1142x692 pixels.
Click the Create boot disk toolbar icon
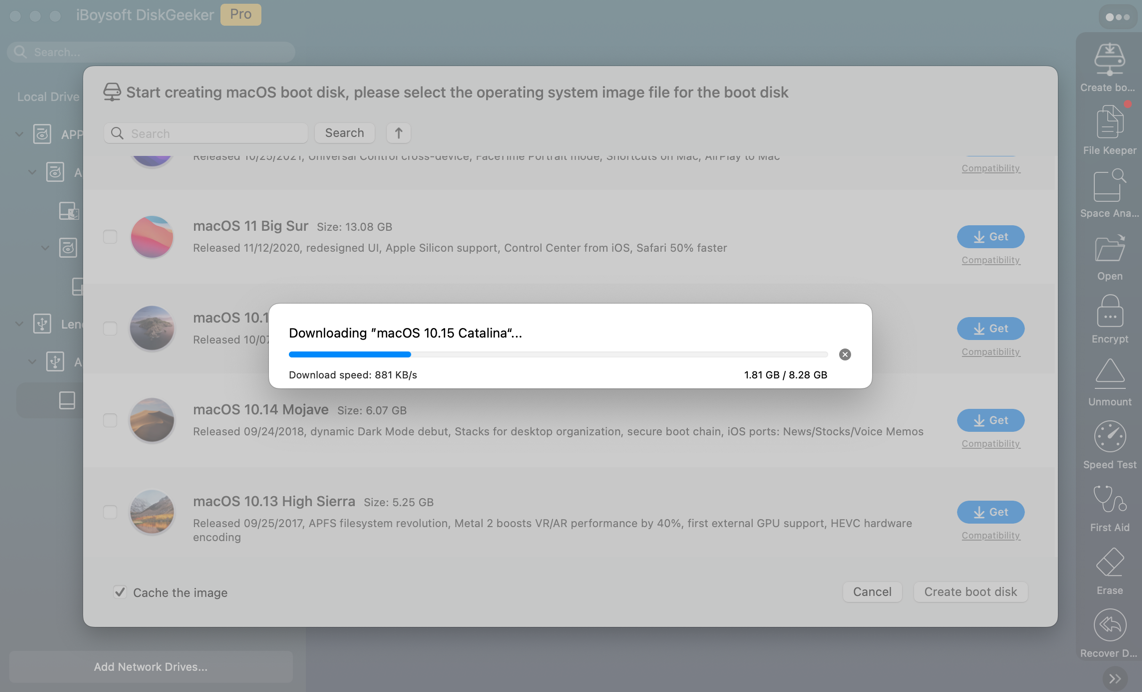(x=1109, y=60)
